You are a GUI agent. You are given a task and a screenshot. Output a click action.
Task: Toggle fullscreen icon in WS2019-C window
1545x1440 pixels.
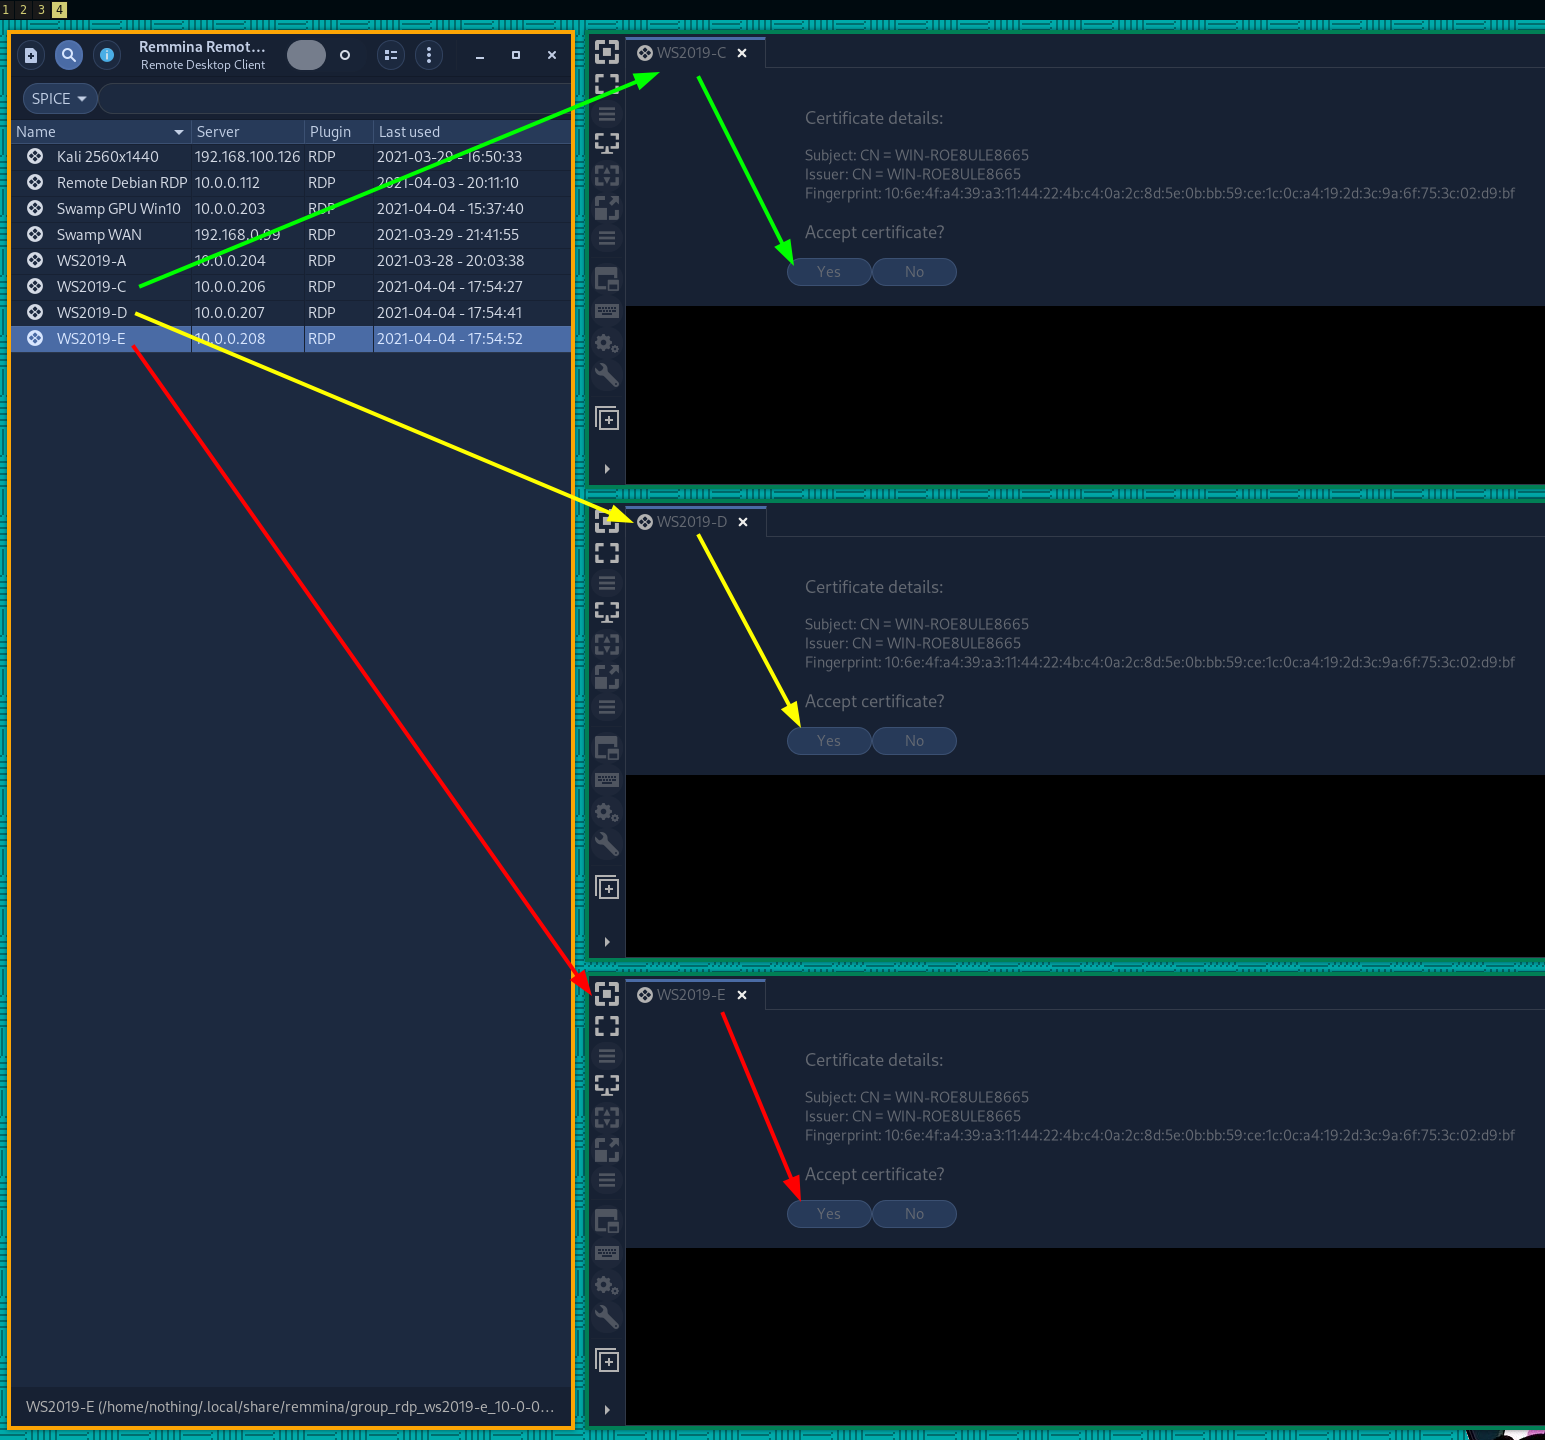coord(607,83)
